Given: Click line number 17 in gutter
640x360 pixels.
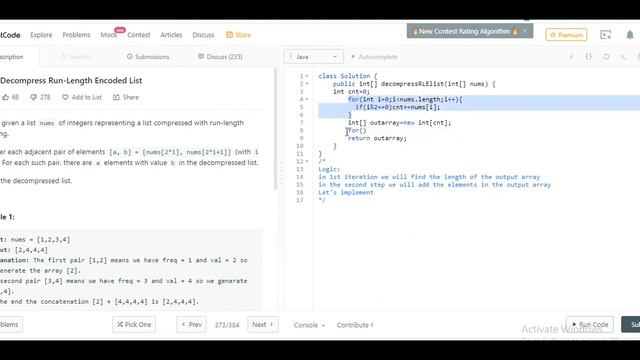Looking at the screenshot, I should (300, 200).
